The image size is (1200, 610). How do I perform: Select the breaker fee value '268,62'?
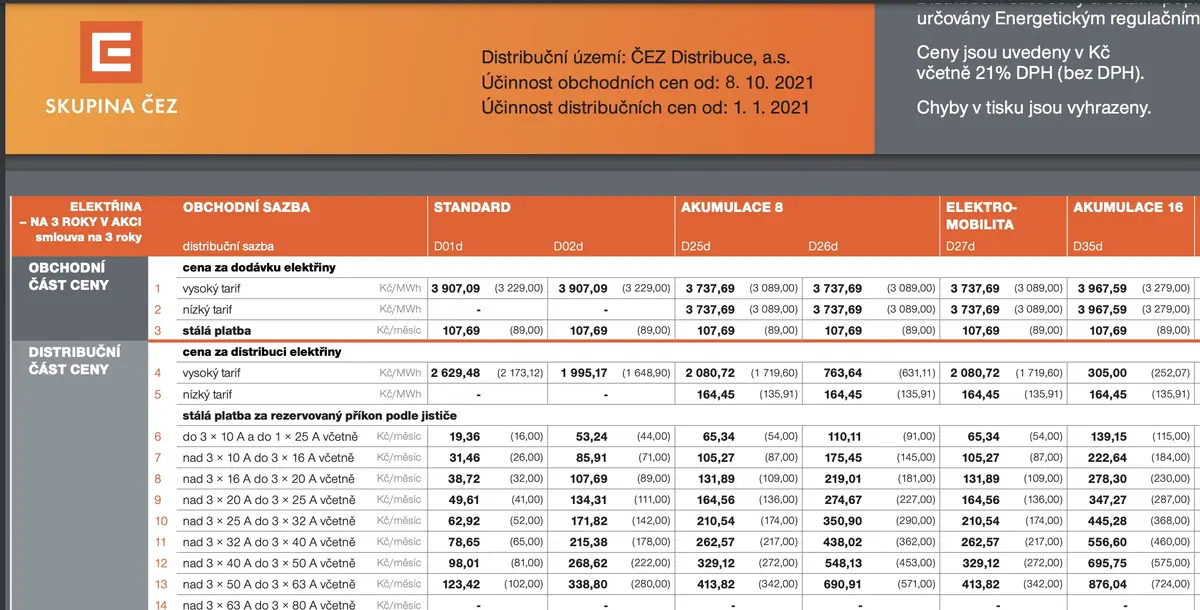click(x=588, y=563)
